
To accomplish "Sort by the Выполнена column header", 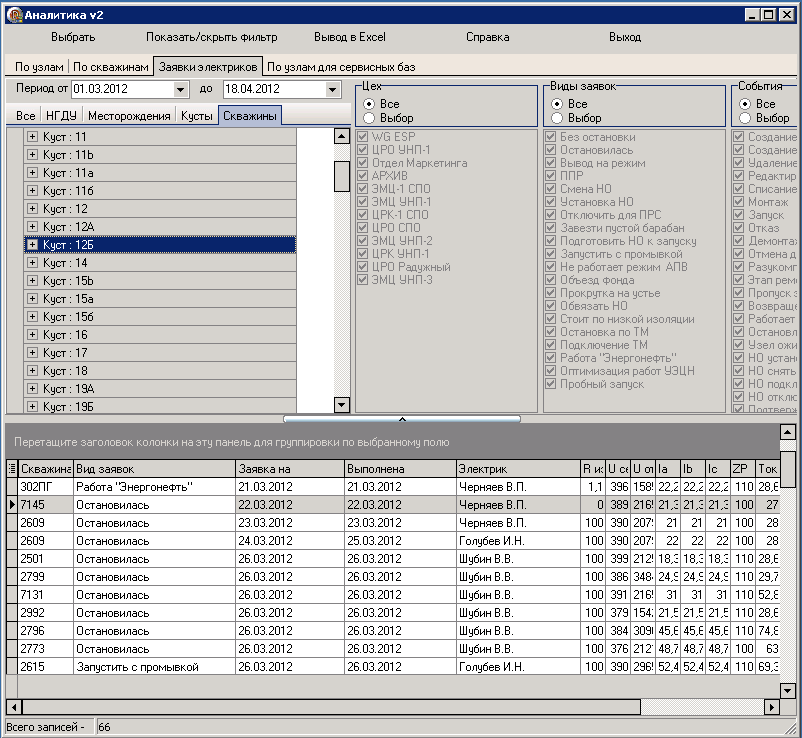I will [400, 469].
